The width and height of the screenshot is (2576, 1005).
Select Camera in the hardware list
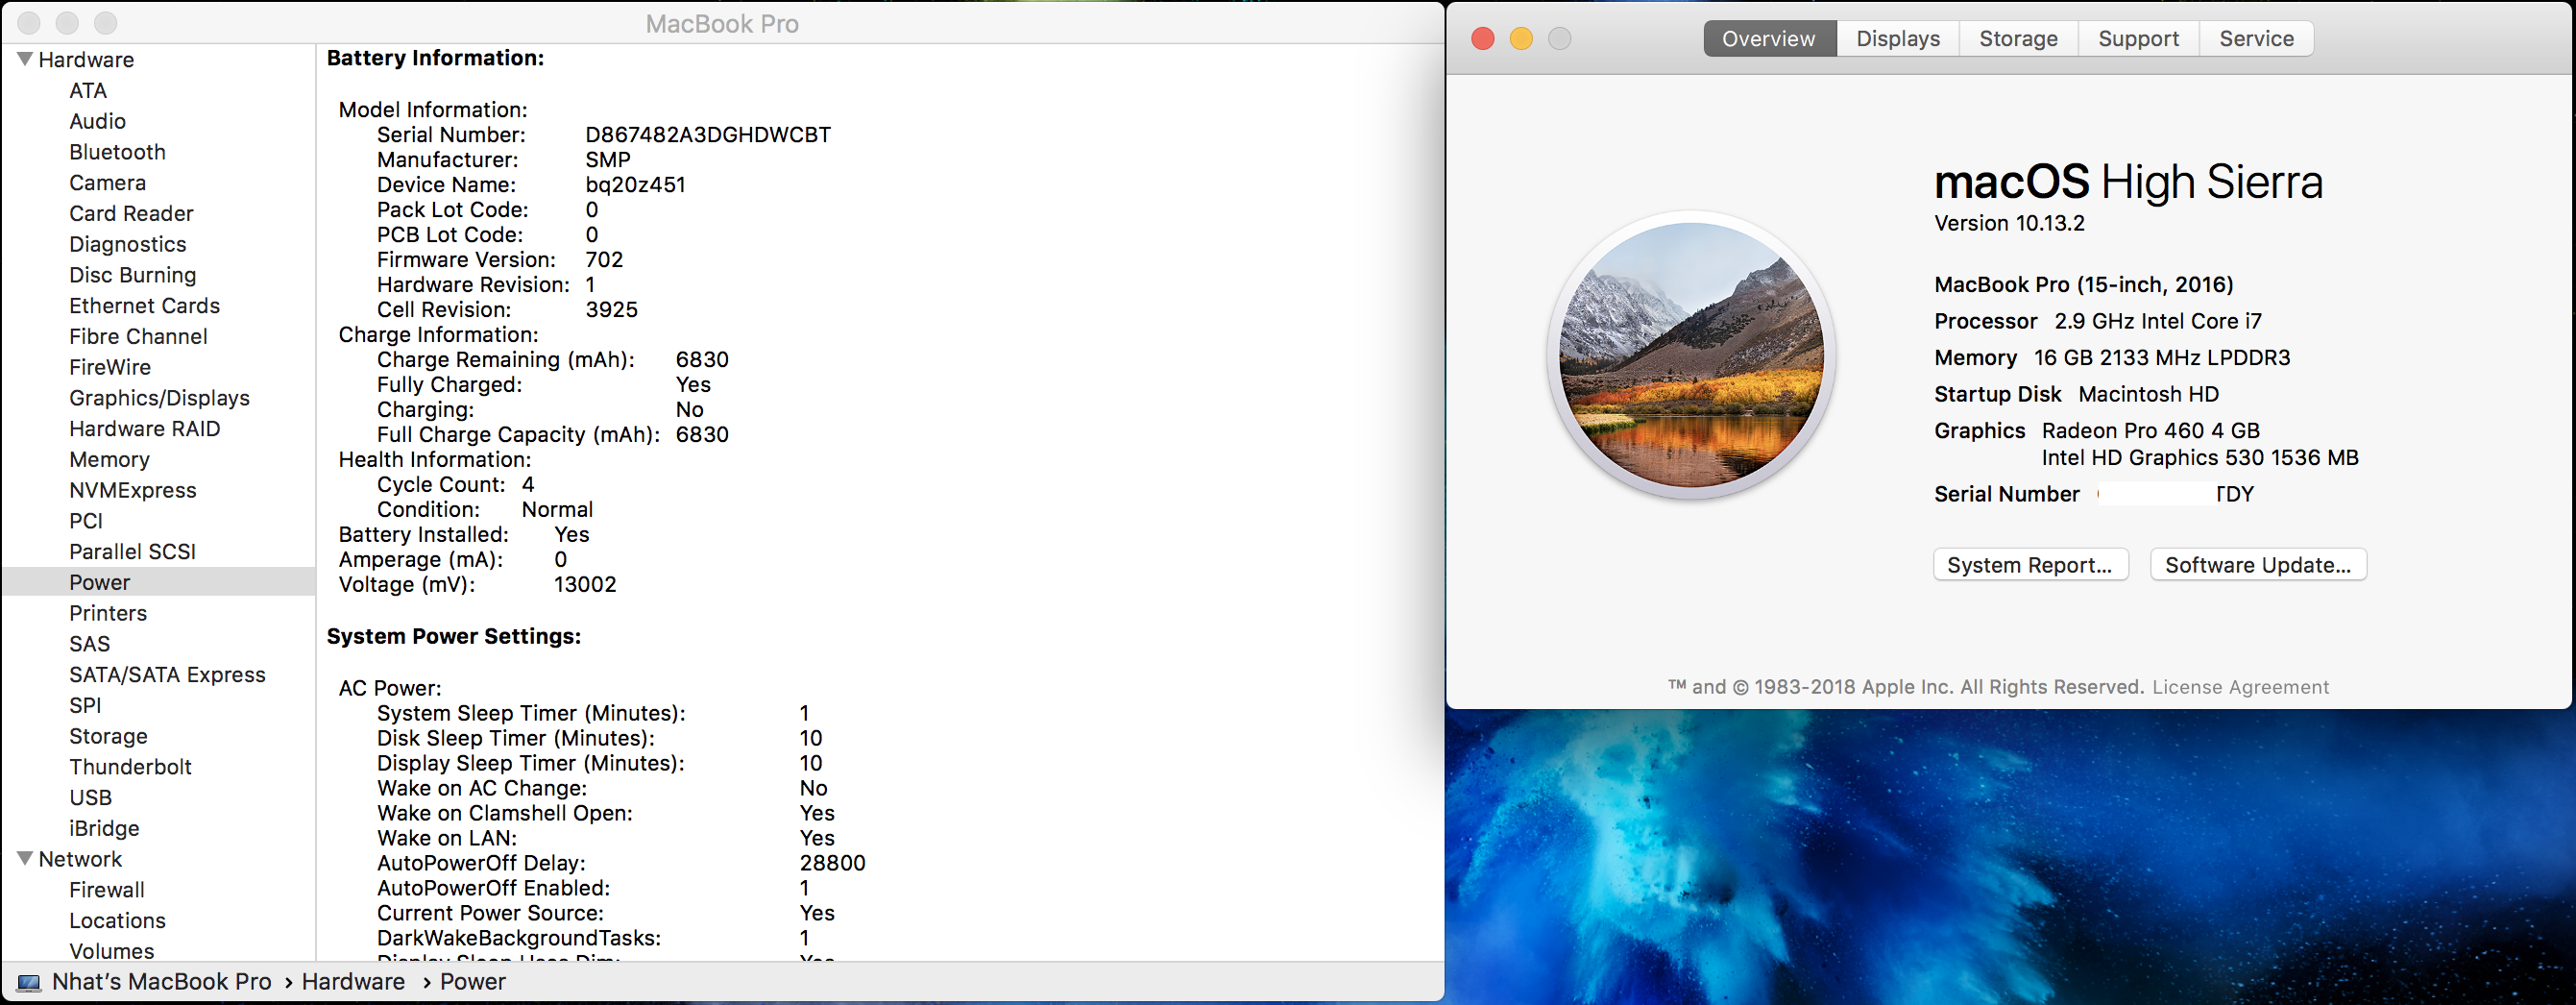coord(107,183)
